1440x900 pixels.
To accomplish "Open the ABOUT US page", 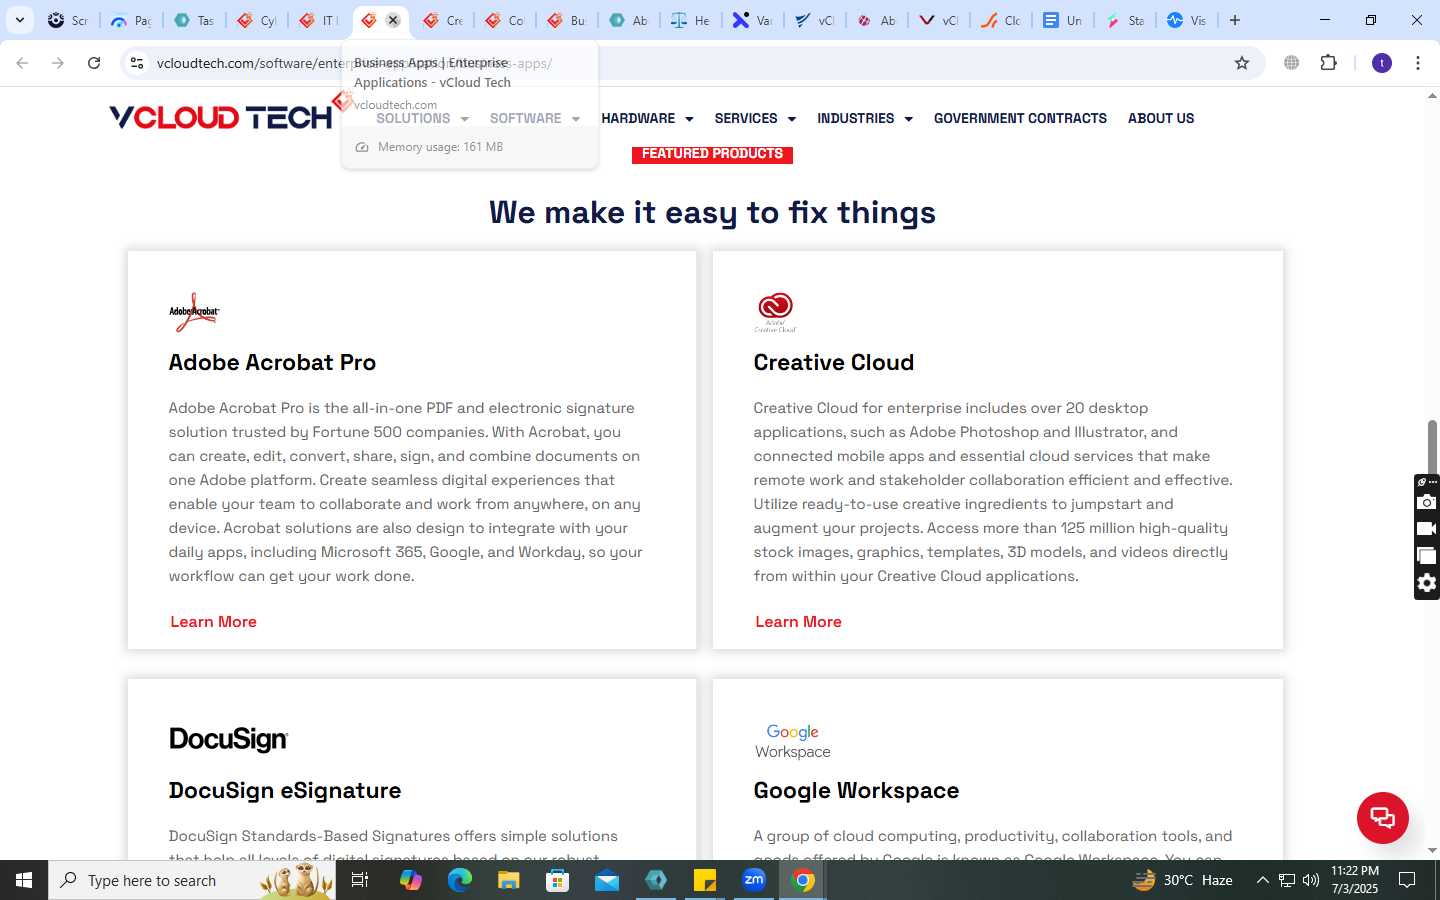I will (1161, 118).
